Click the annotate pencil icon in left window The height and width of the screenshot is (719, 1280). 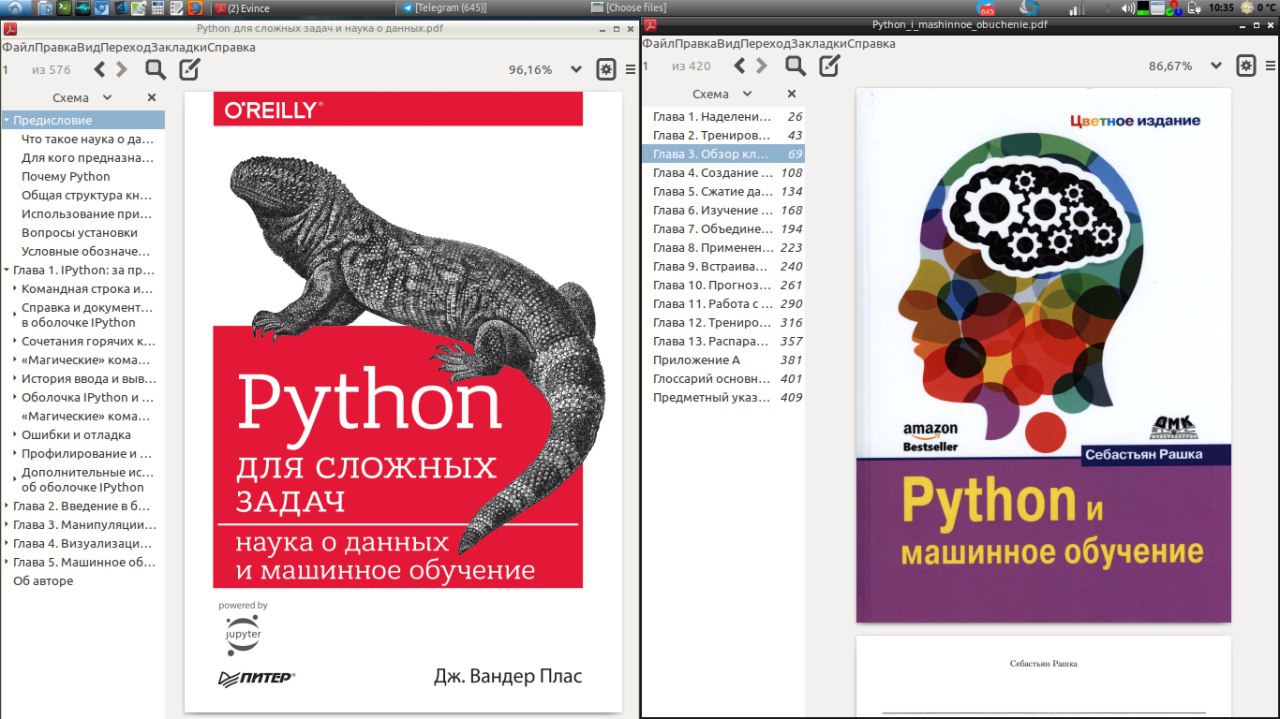(189, 69)
